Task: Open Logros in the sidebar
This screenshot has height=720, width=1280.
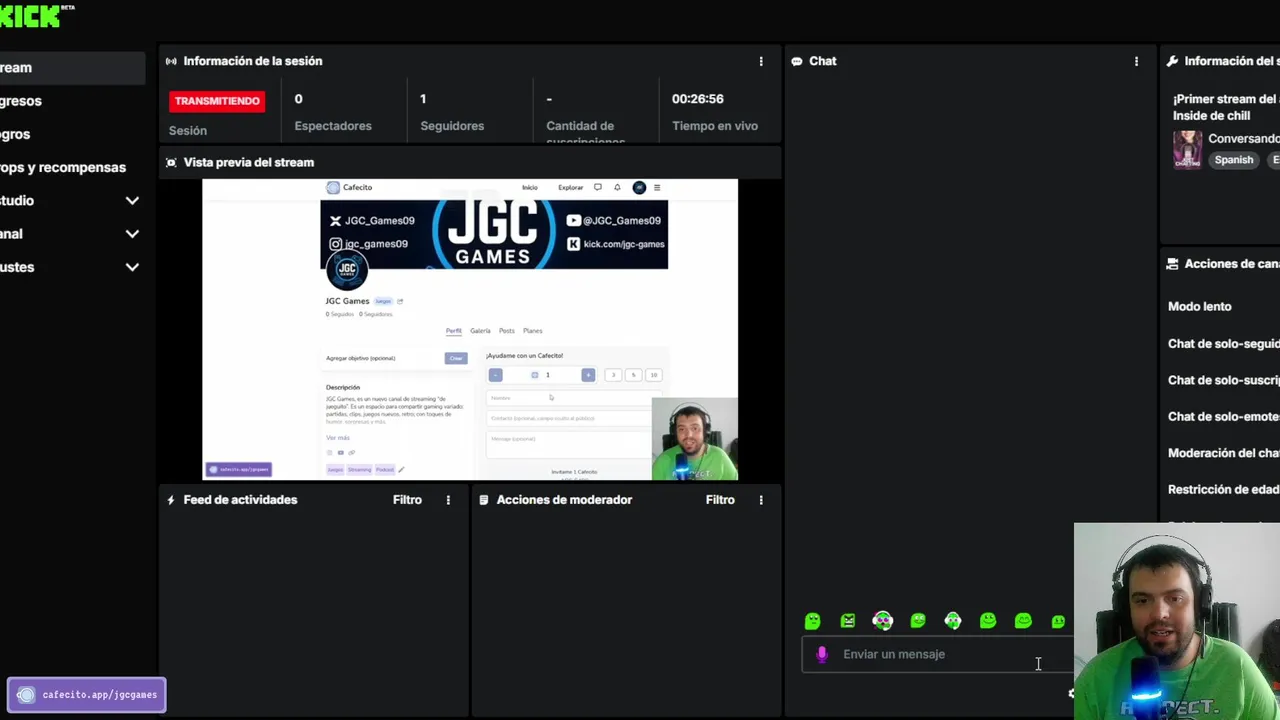Action: 15,134
